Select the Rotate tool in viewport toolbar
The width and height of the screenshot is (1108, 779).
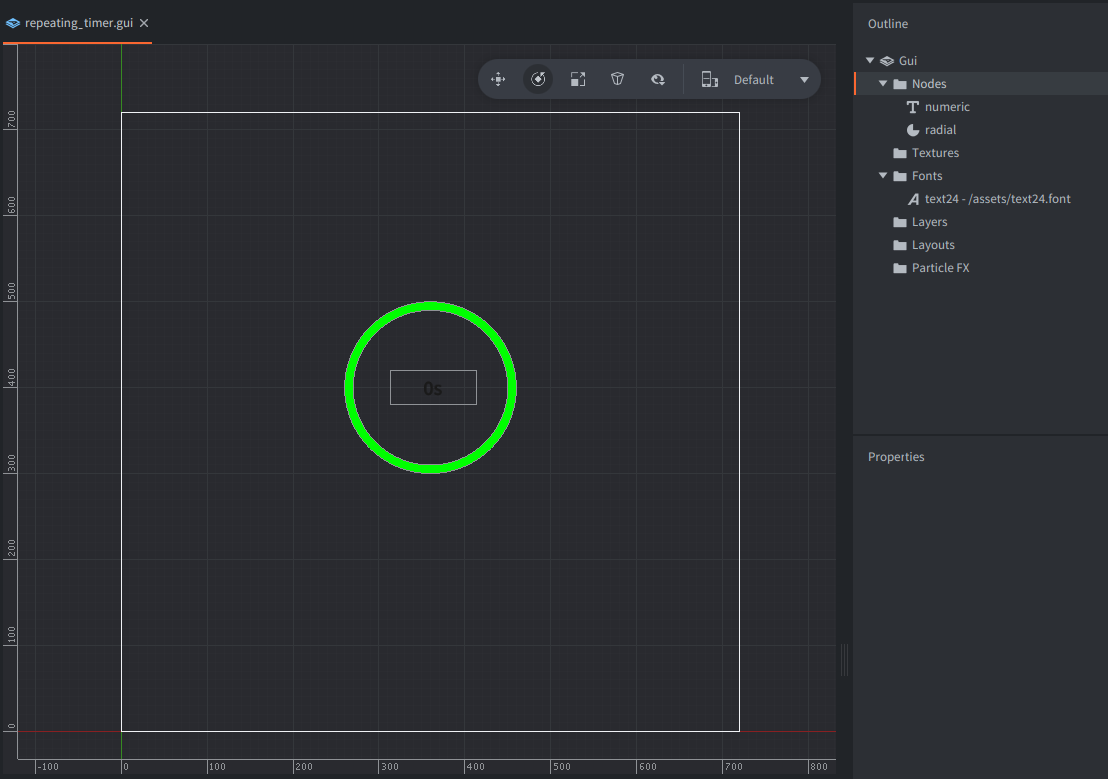pyautogui.click(x=538, y=80)
